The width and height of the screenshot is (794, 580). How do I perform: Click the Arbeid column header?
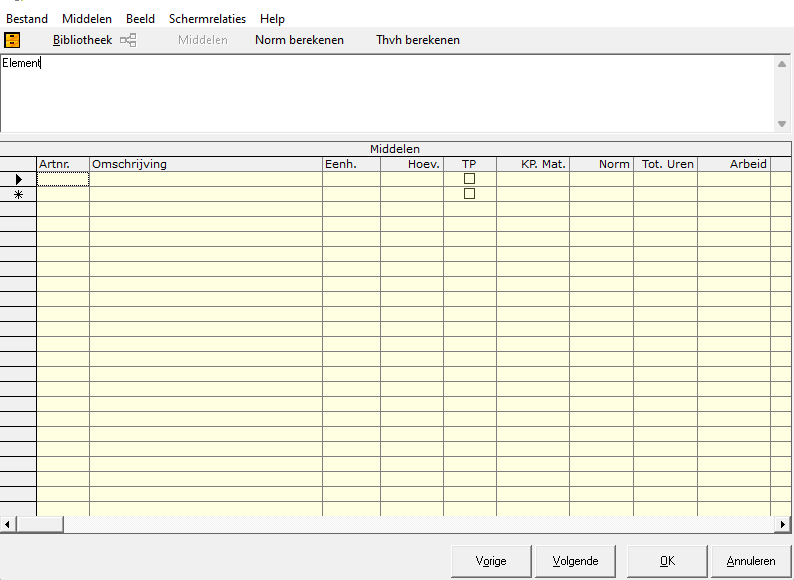tap(734, 164)
